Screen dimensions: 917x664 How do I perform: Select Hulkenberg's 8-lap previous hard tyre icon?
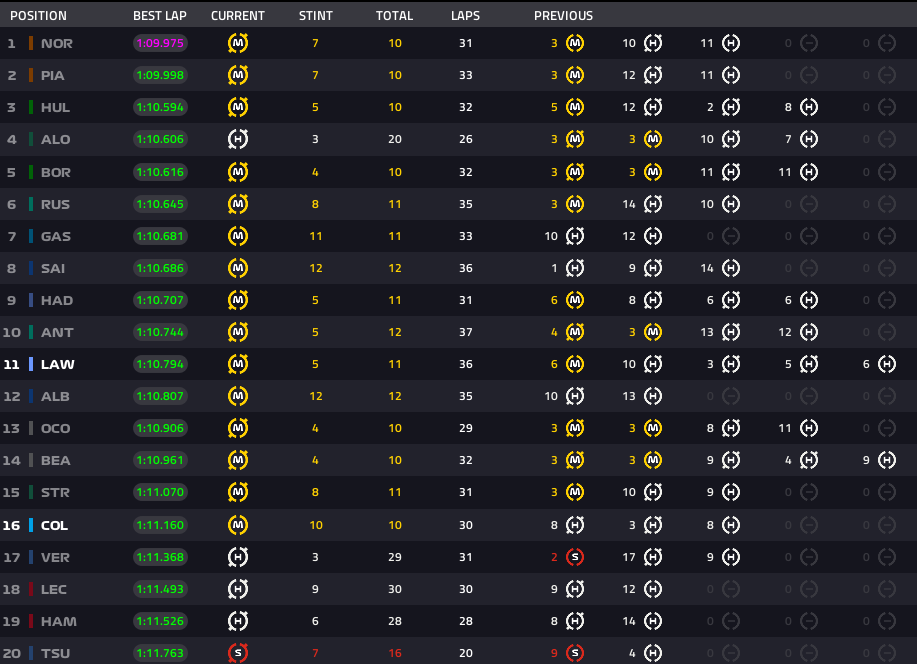point(809,108)
